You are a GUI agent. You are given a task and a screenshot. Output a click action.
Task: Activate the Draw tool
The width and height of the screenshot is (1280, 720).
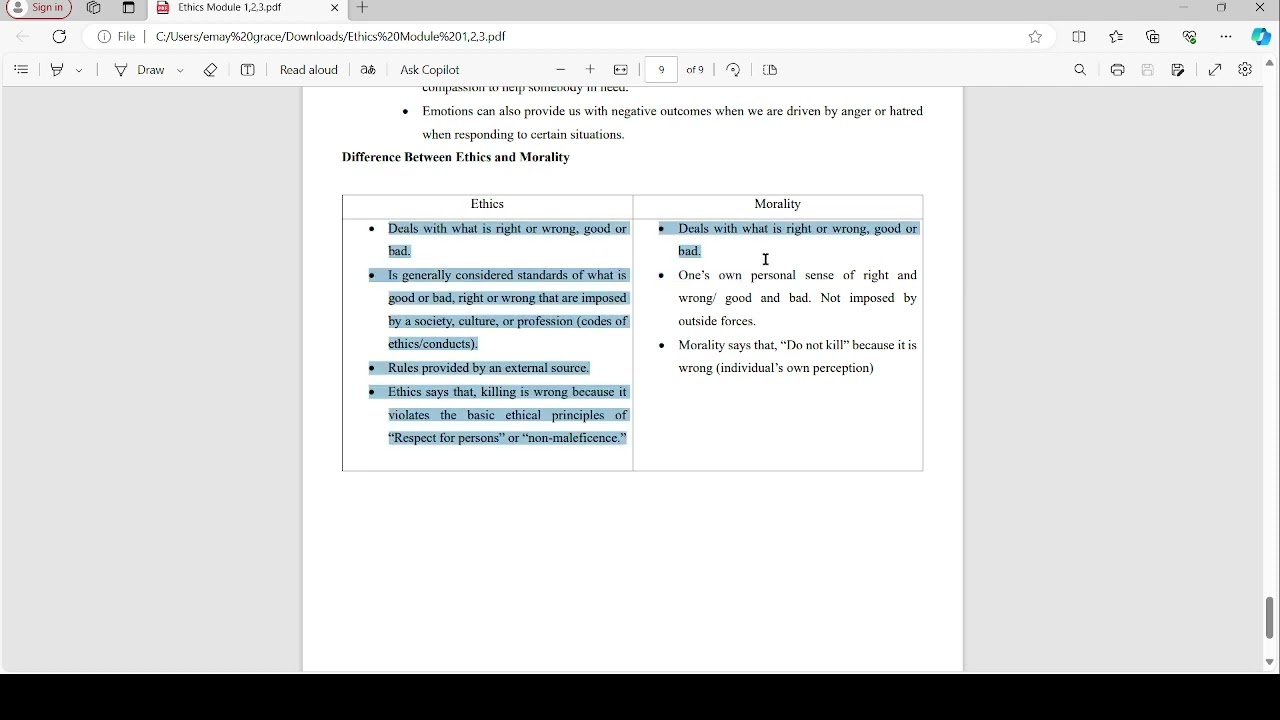[x=139, y=70]
